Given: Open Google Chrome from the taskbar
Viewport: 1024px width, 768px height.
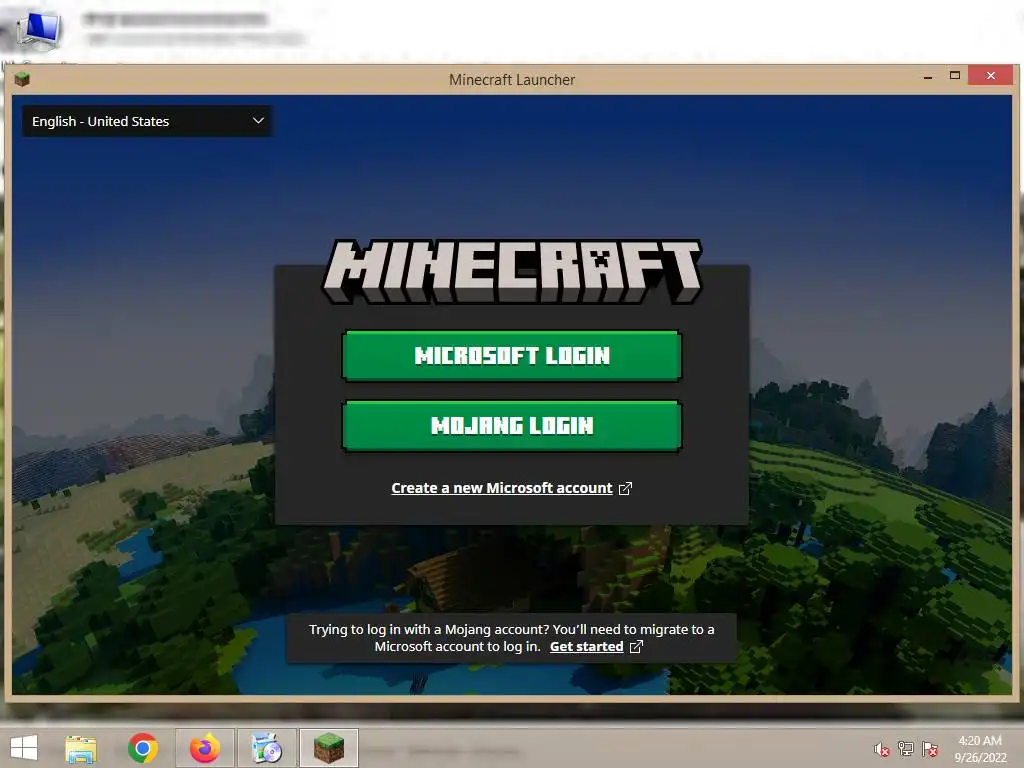Looking at the screenshot, I should [142, 748].
